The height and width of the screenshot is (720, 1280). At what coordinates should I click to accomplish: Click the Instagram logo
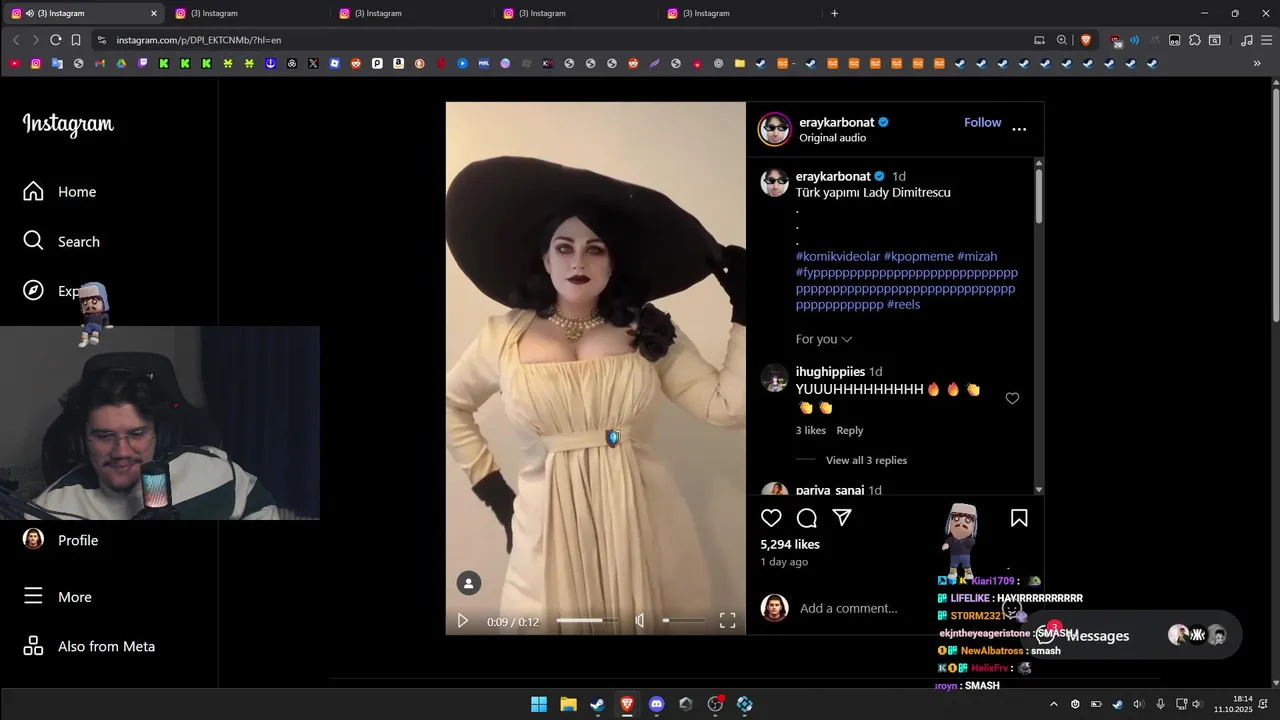(x=68, y=124)
